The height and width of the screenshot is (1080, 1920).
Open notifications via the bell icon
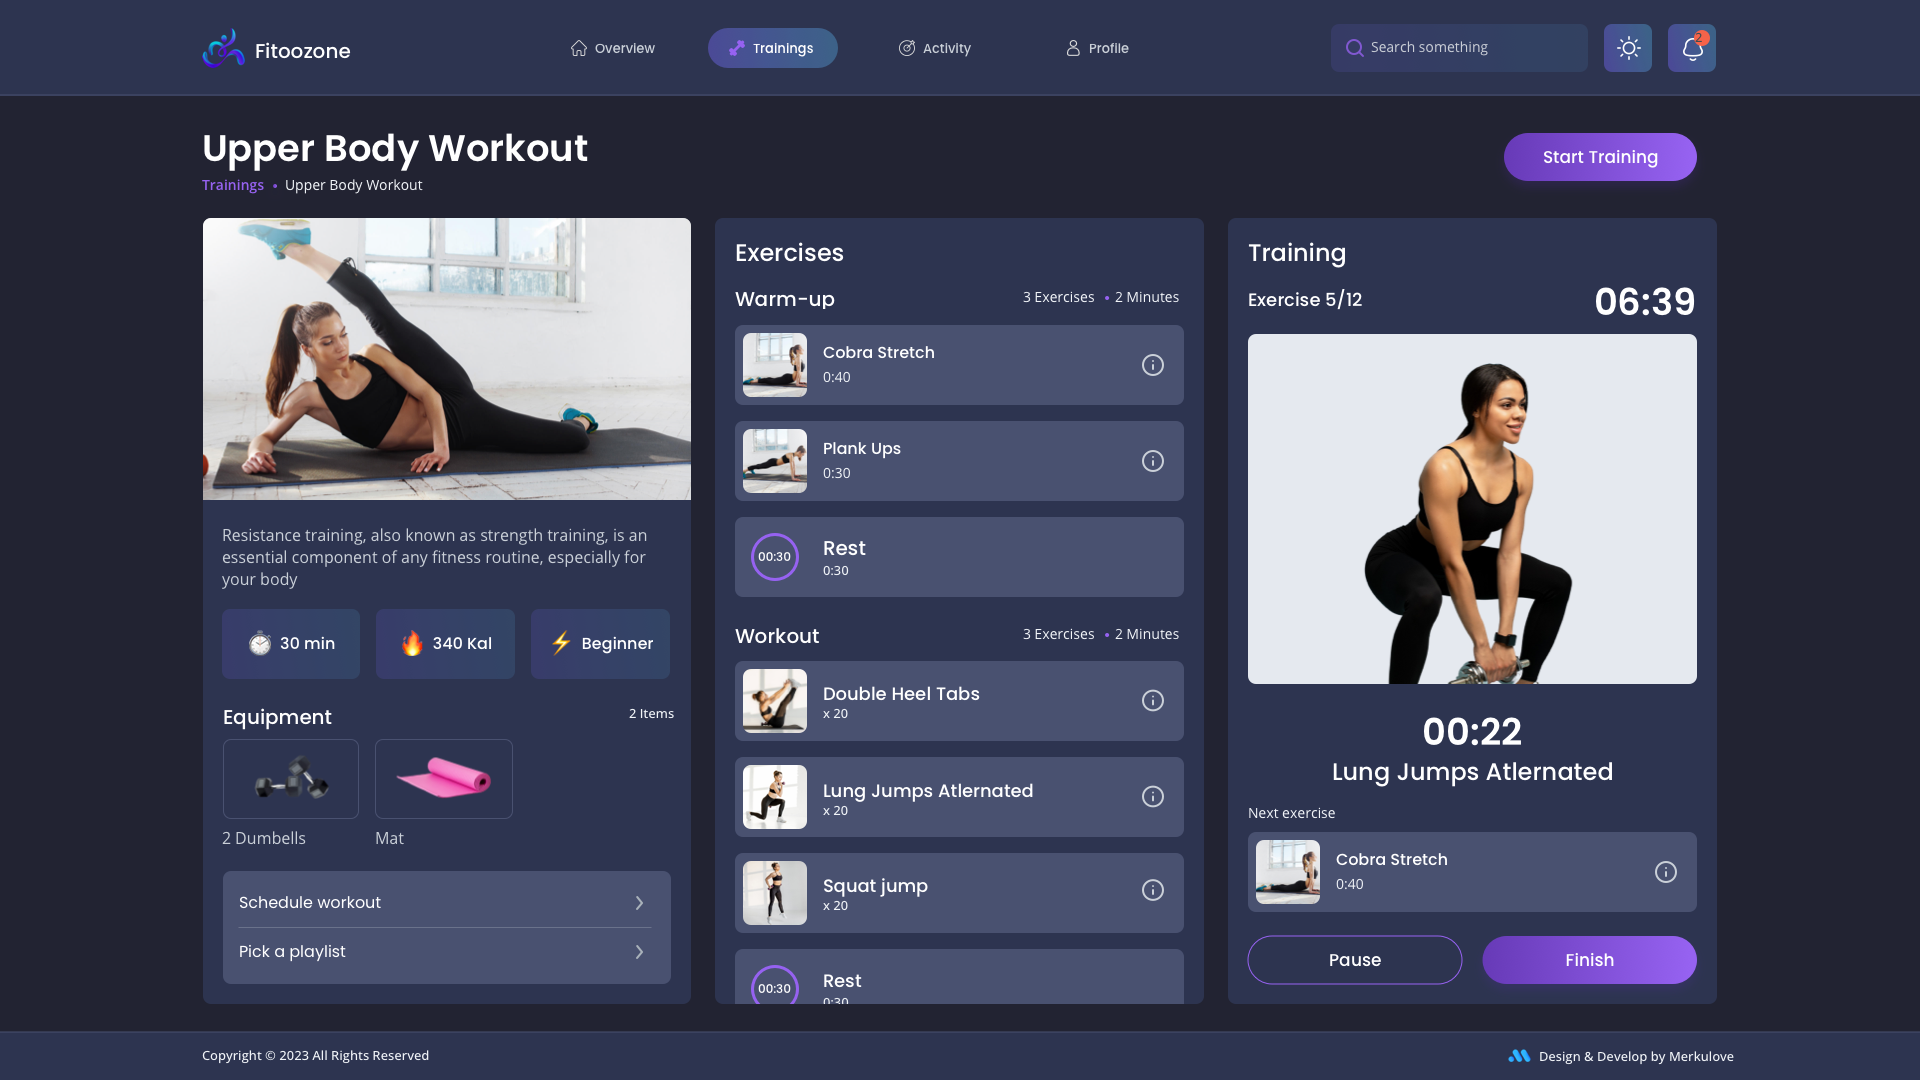1691,47
